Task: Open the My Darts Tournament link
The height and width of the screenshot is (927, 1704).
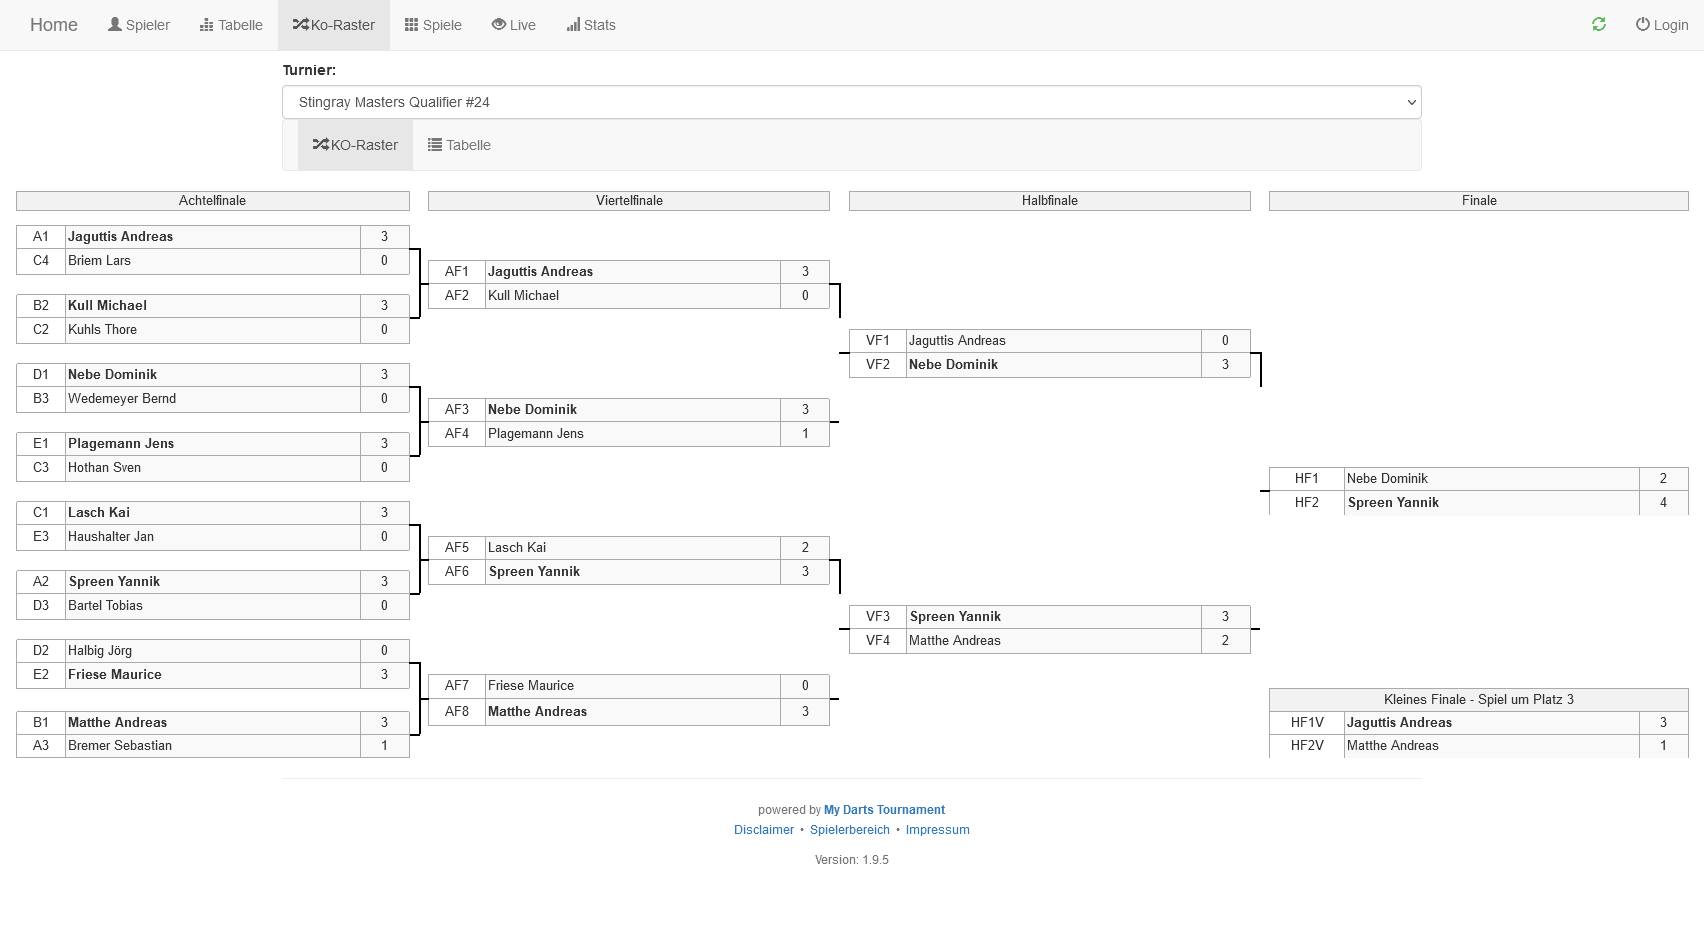Action: point(884,810)
